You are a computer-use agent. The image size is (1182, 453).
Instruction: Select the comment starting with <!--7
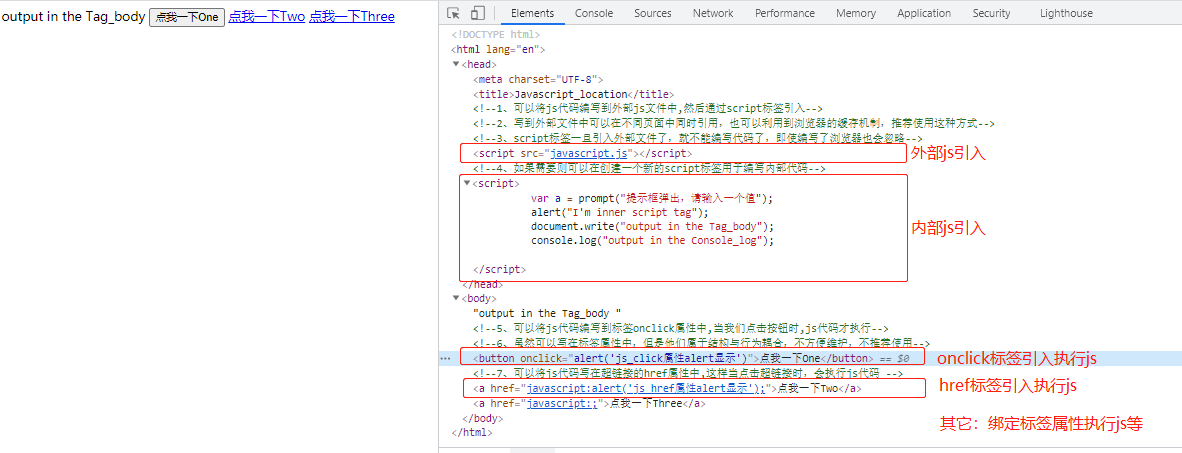click(688, 373)
